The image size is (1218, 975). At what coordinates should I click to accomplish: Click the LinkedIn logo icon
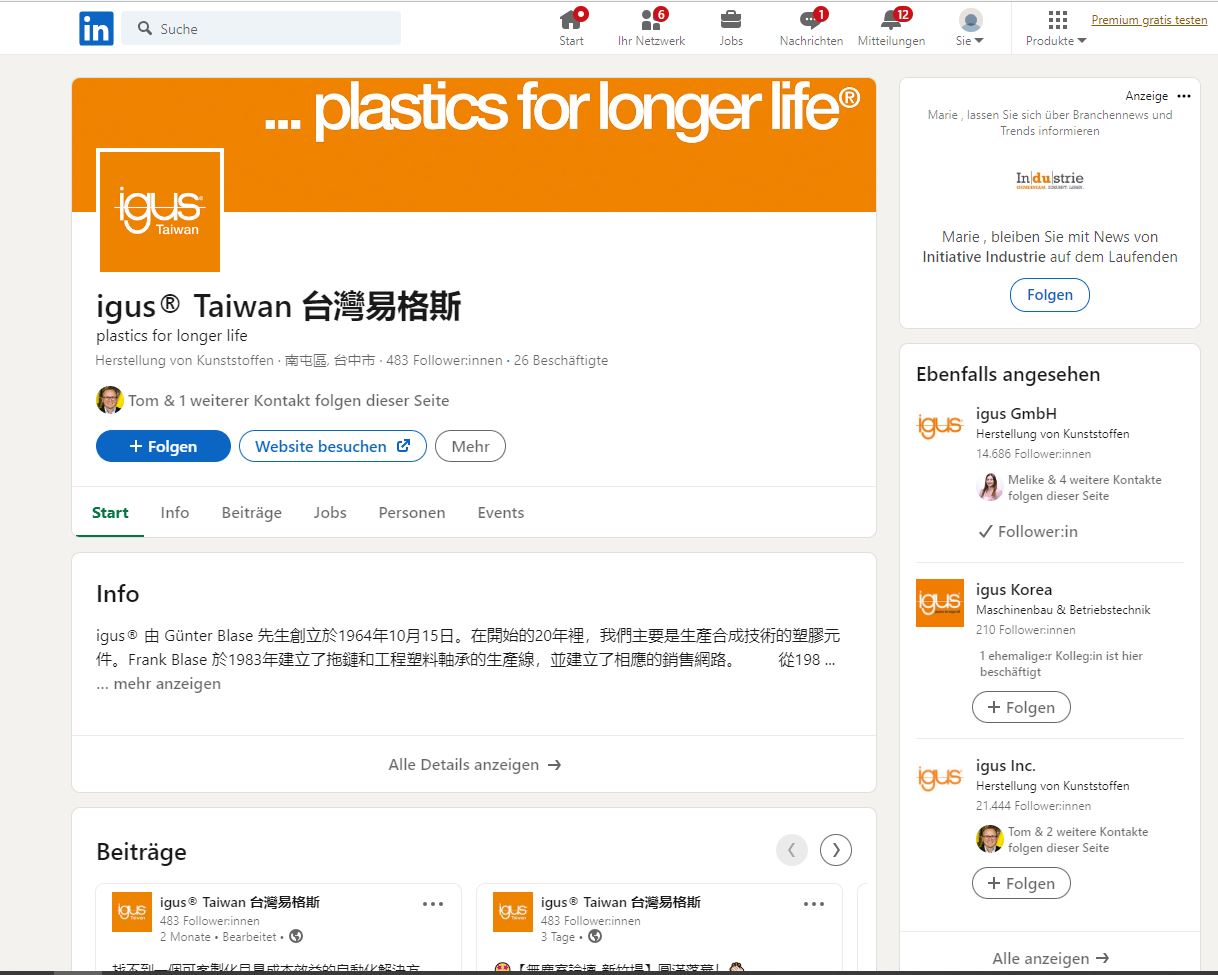click(96, 28)
